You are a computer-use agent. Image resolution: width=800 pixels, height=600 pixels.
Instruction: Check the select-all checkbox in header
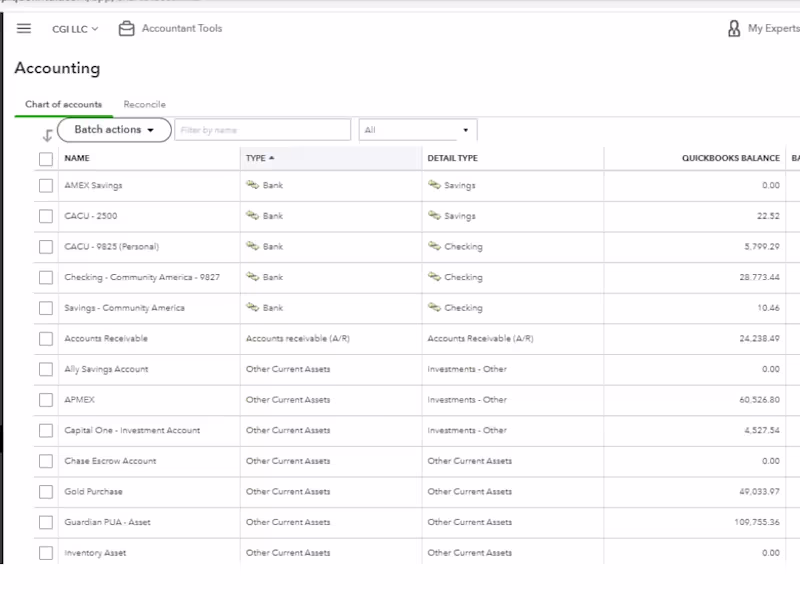click(x=46, y=159)
